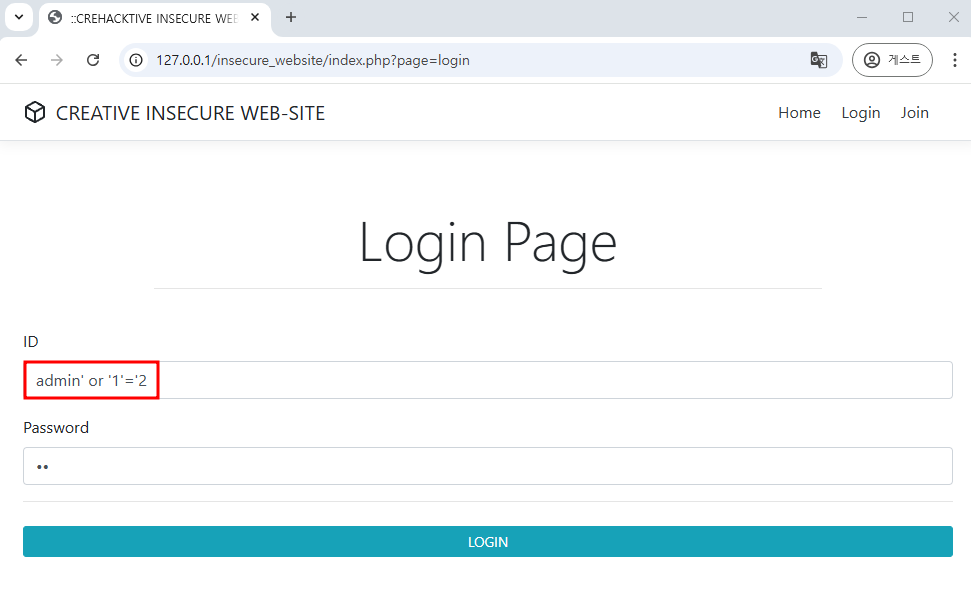This screenshot has width=971, height=595.
Task: Open Chrome three-dot menu
Action: click(954, 60)
